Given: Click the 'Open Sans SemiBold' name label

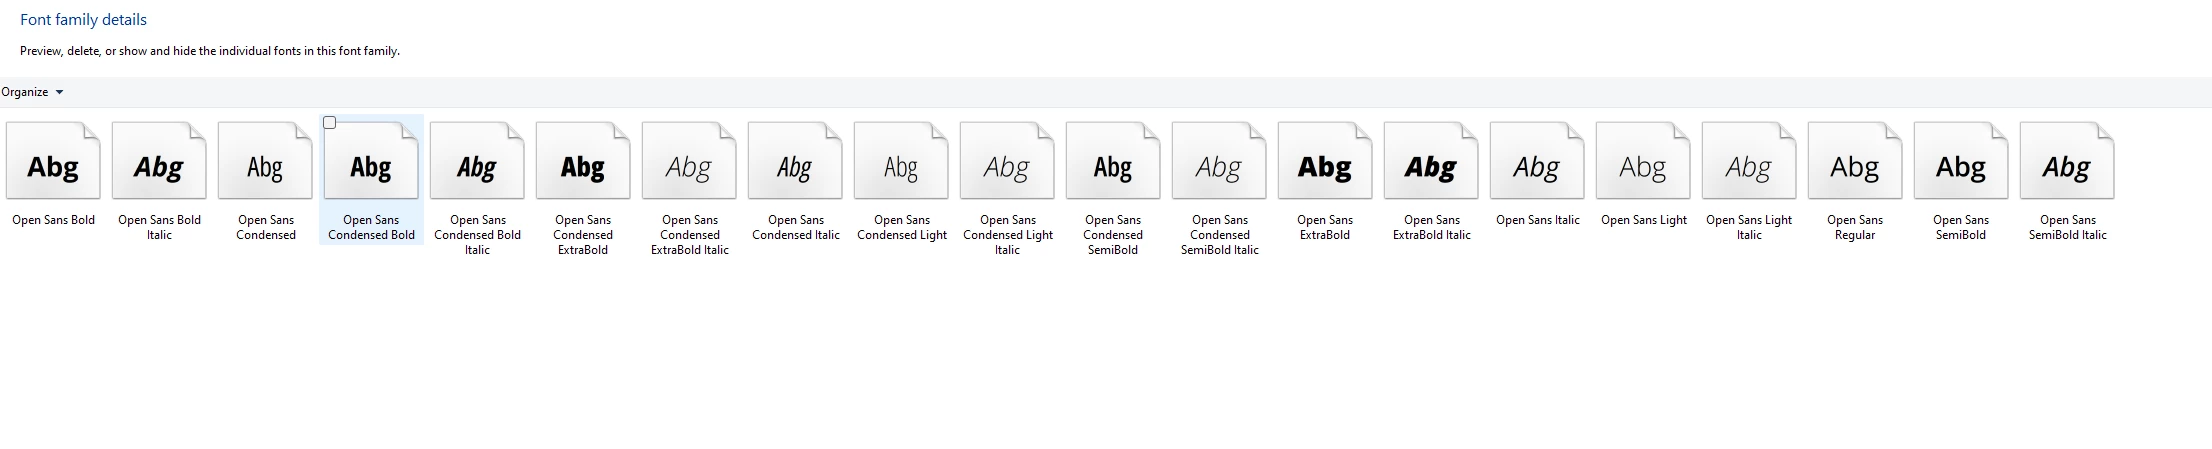Looking at the screenshot, I should point(1961,227).
